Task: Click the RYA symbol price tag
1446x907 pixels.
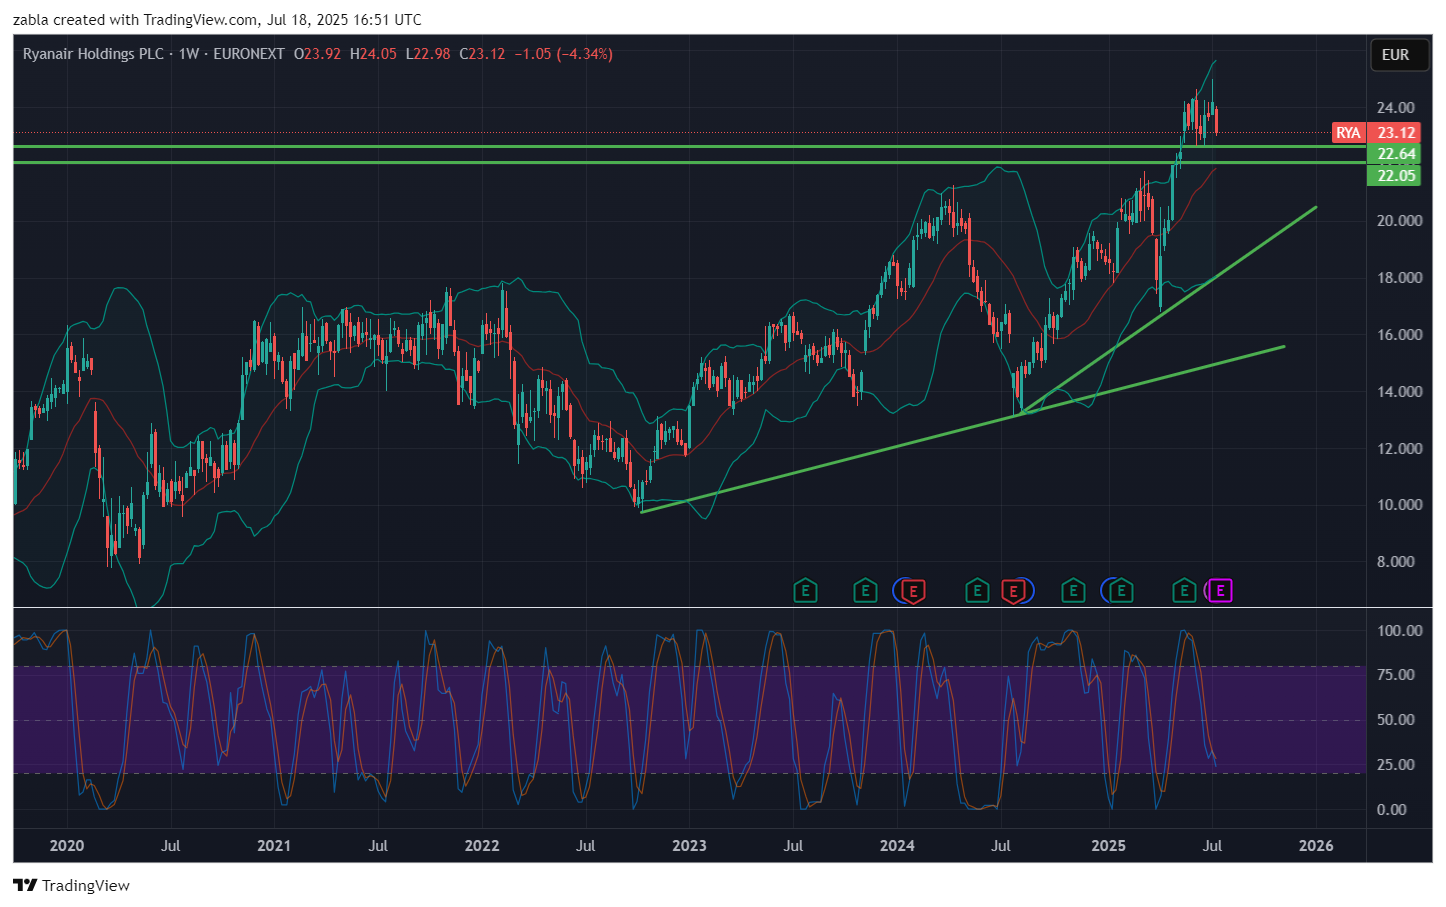Action: pos(1348,133)
